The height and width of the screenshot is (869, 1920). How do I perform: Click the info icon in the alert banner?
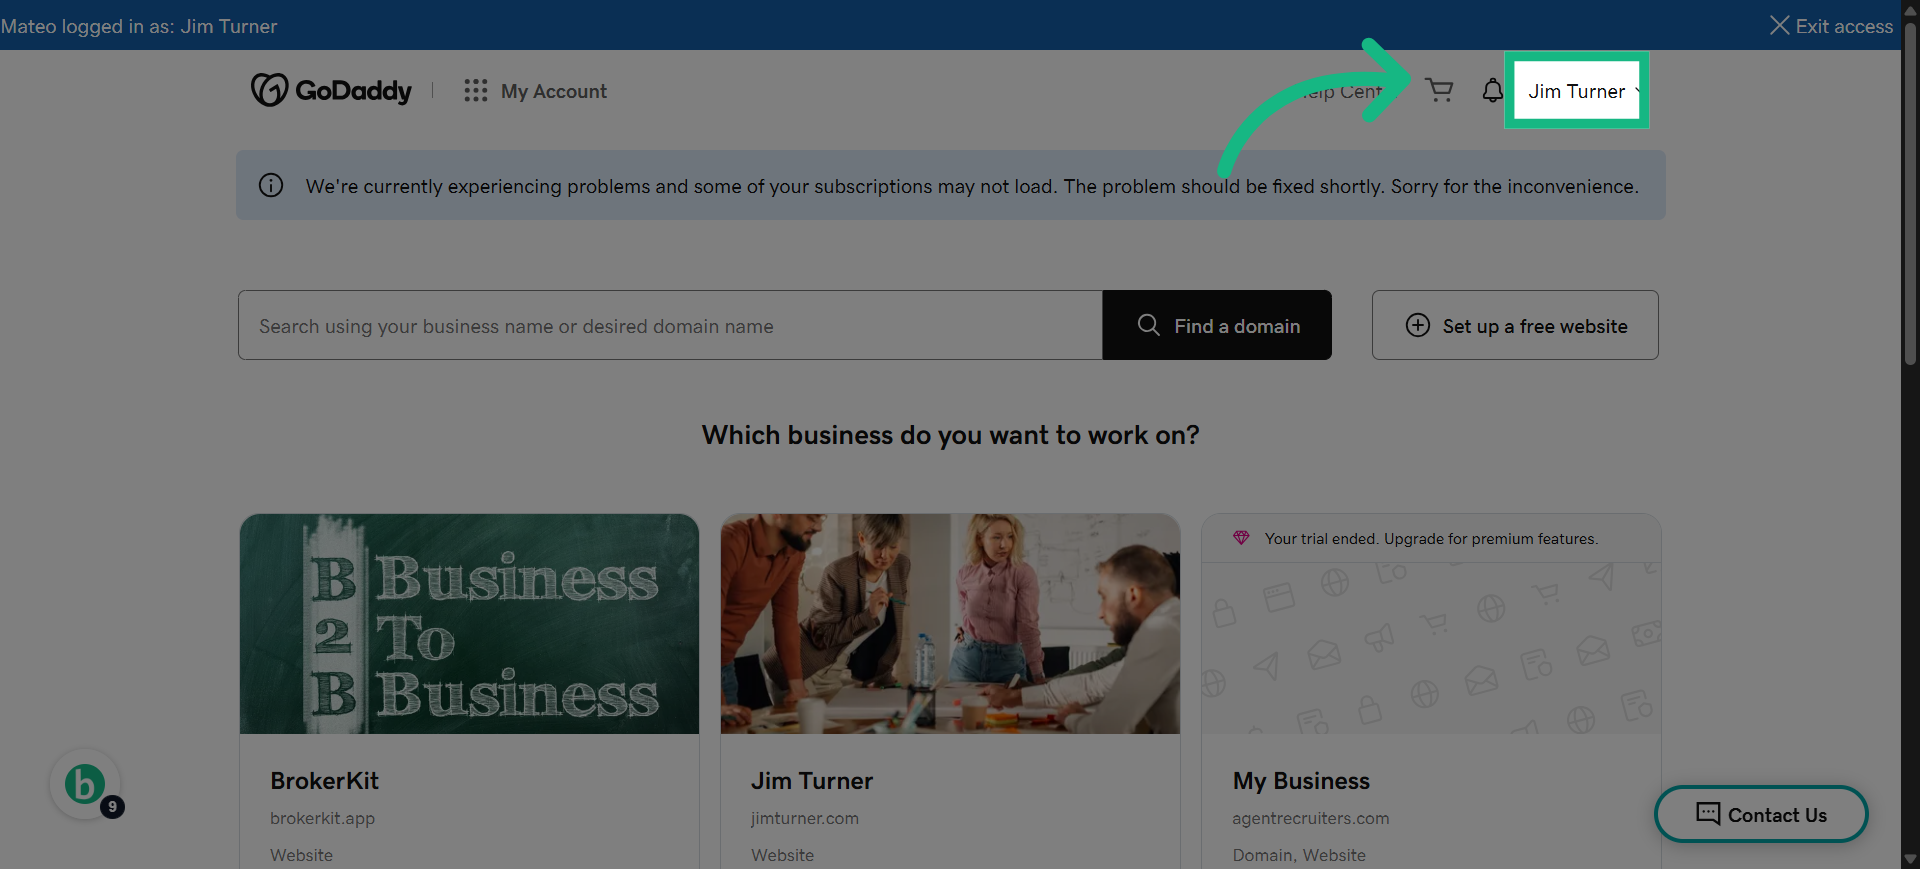click(271, 185)
